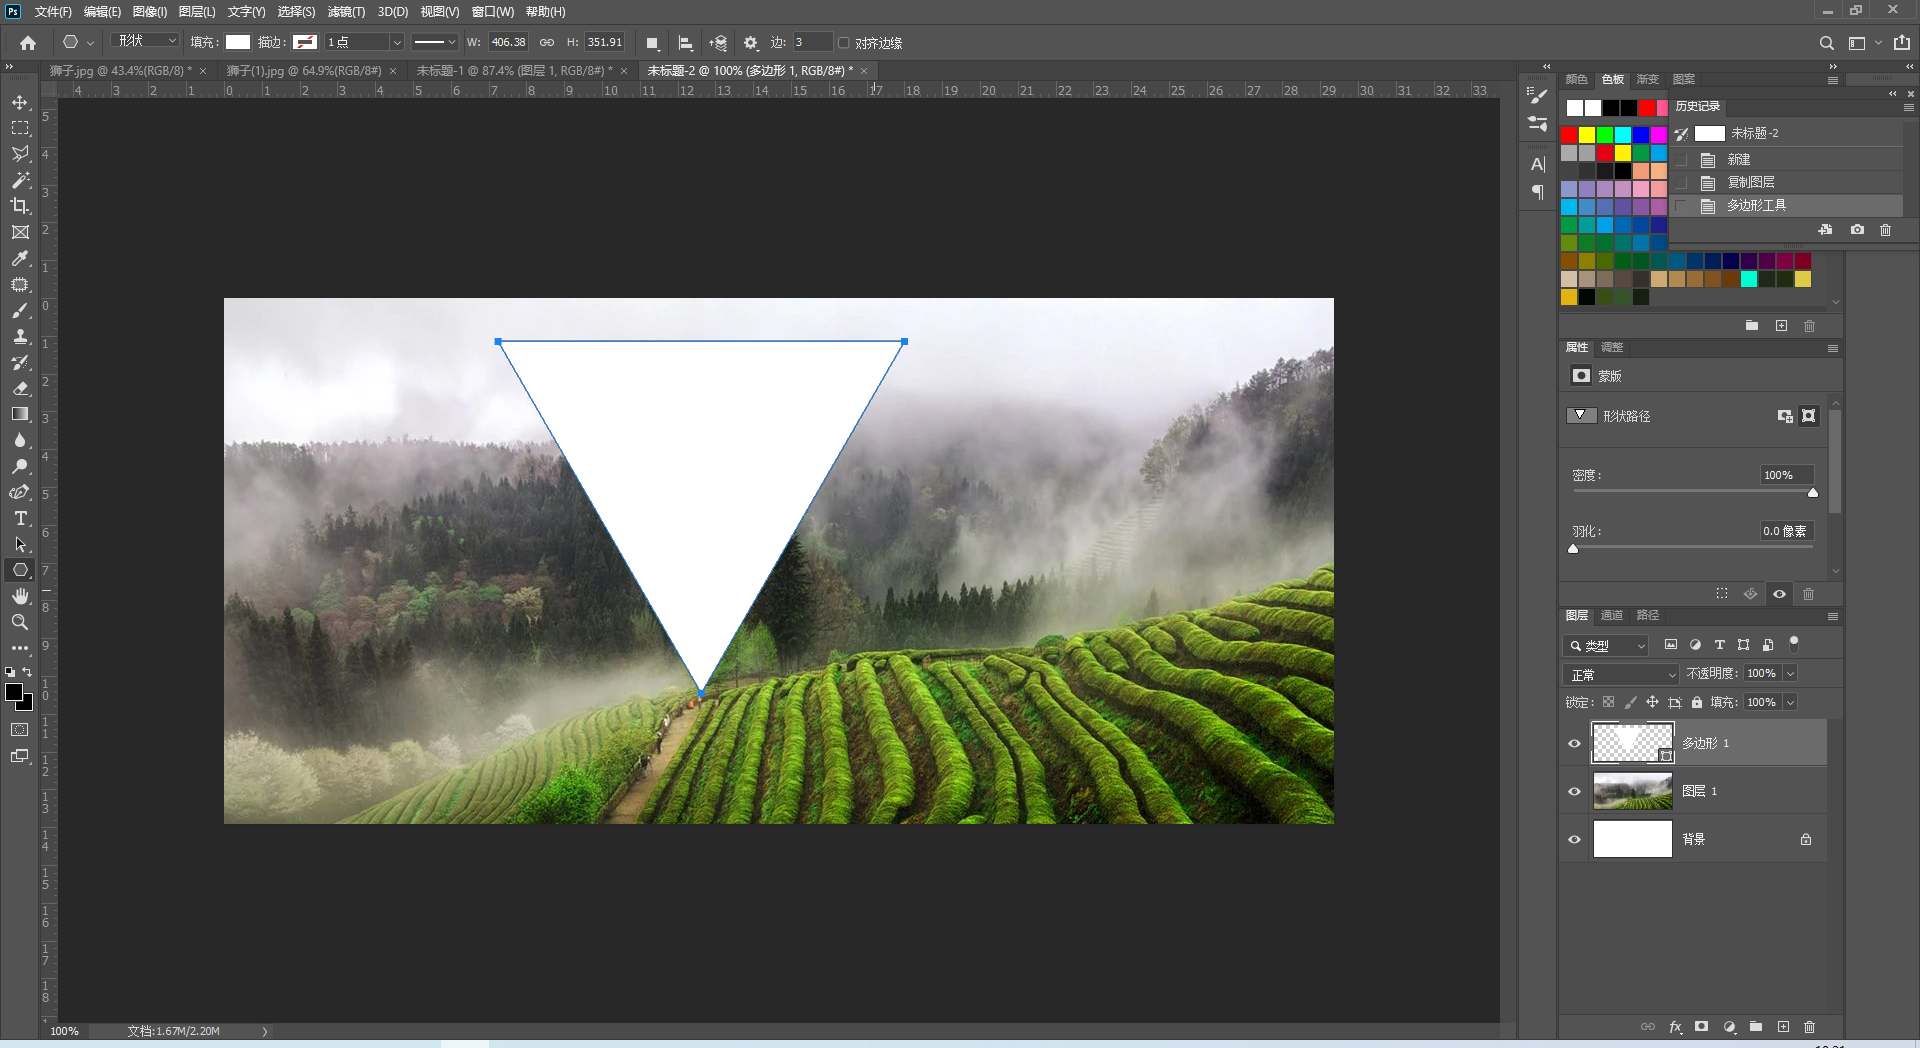The height and width of the screenshot is (1048, 1920).
Task: Open the stroke line style dropdown
Action: [x=435, y=42]
